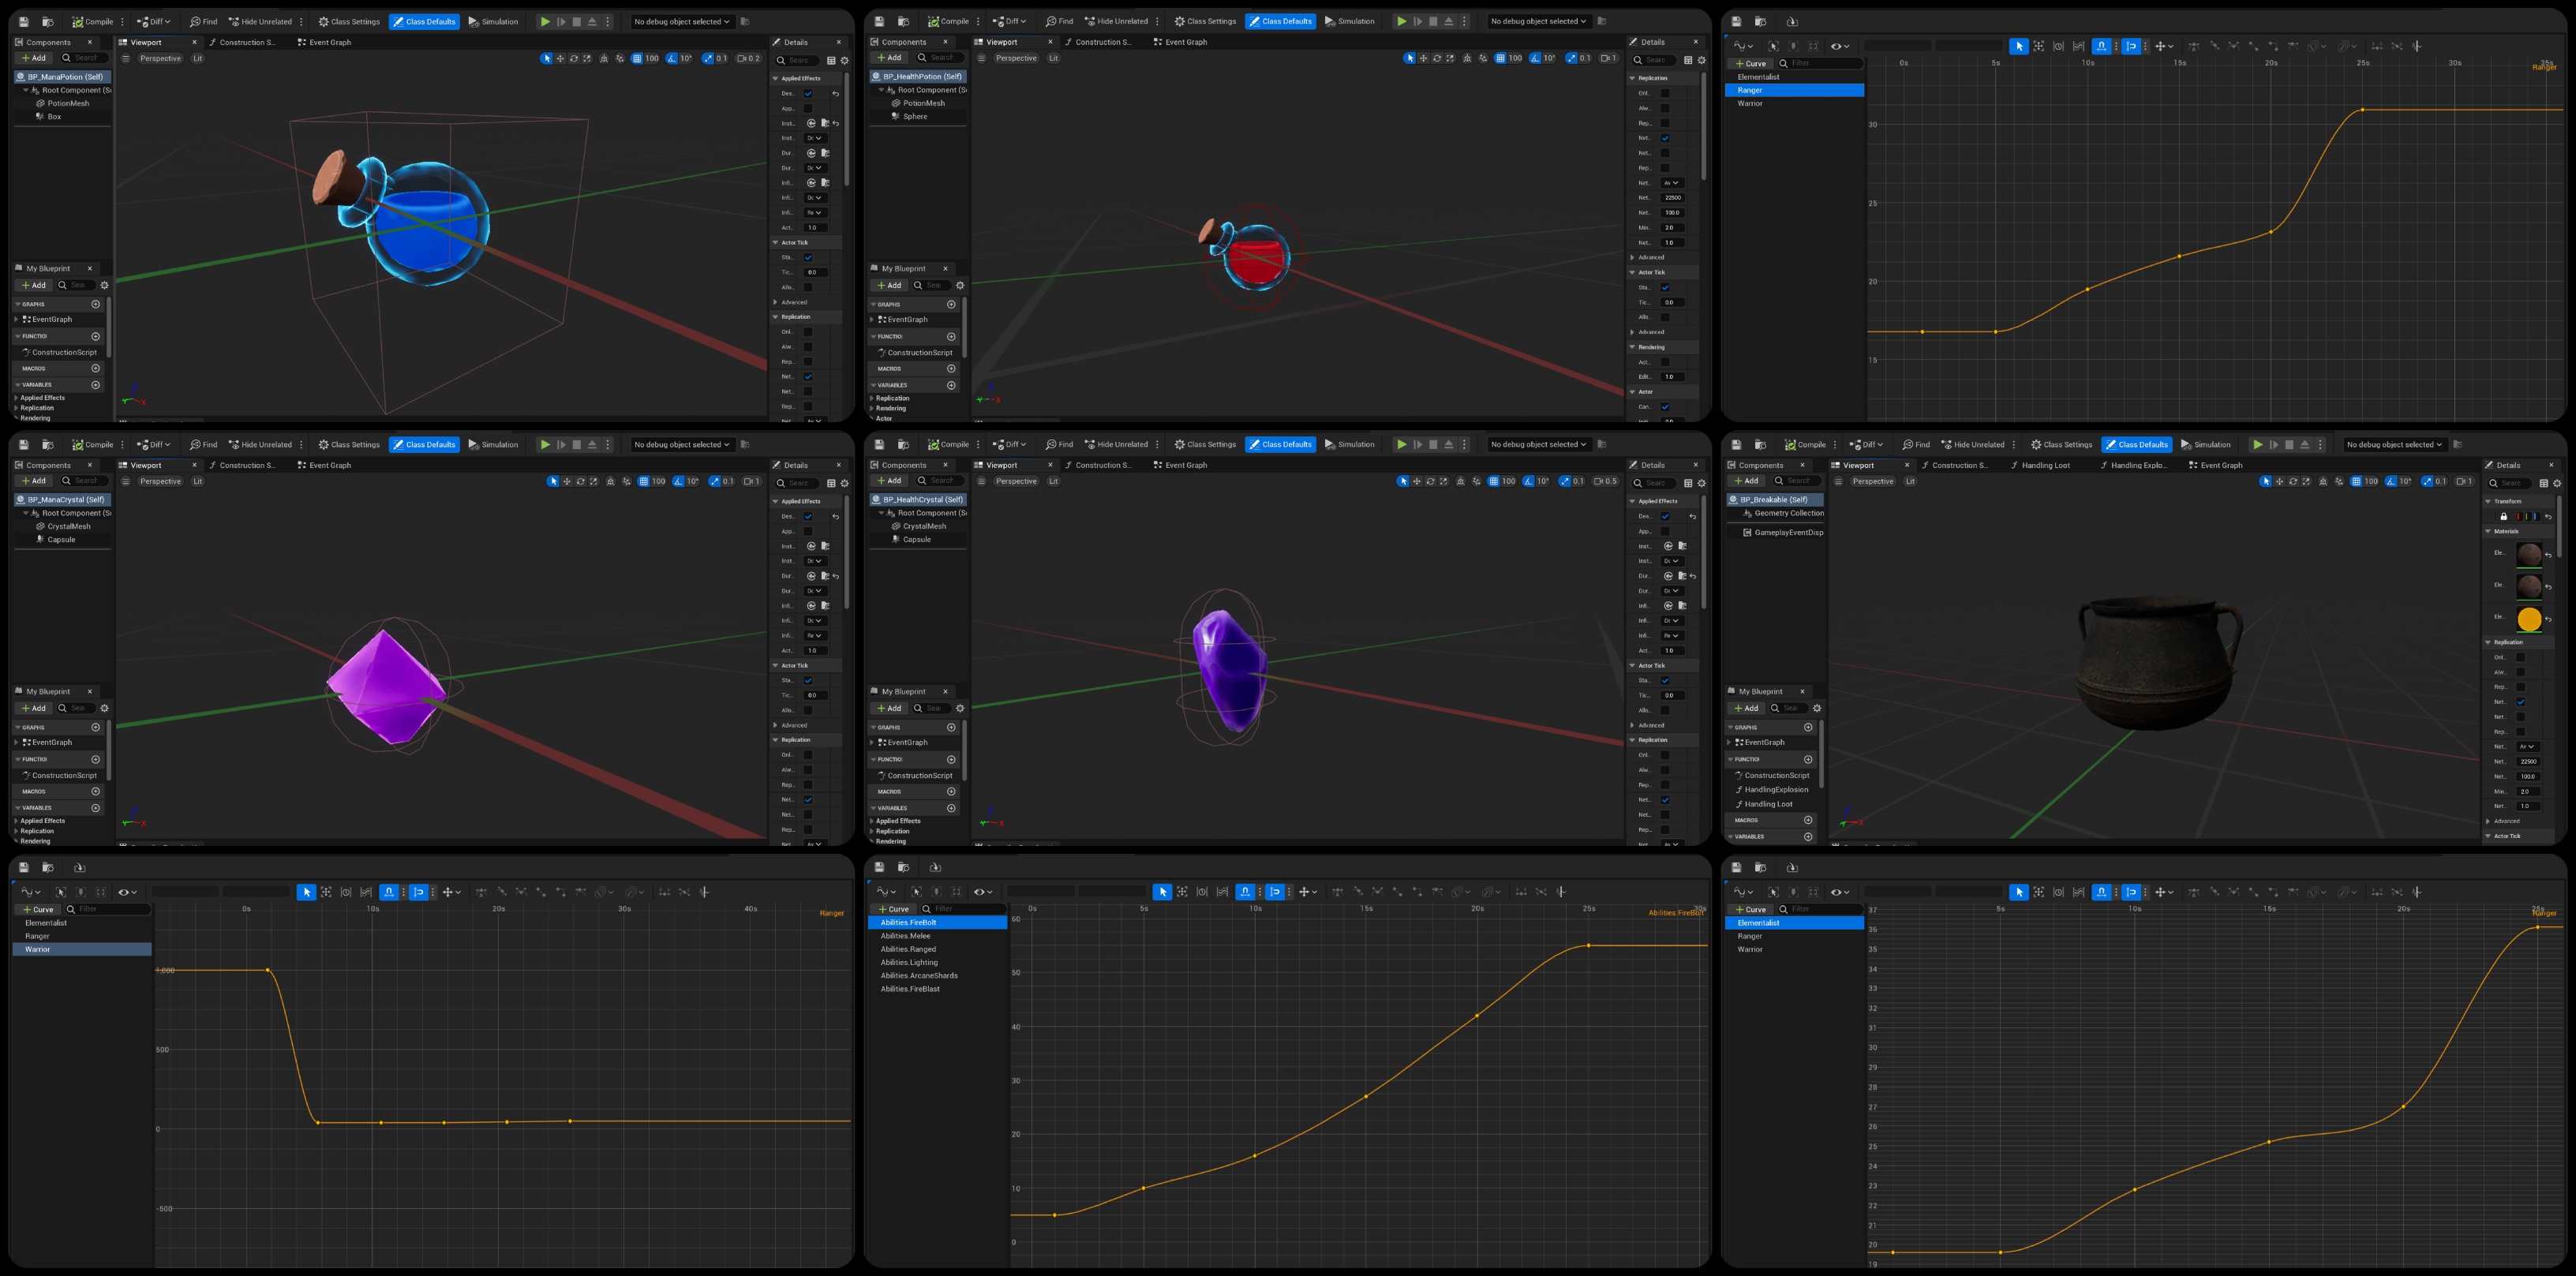Collapse Applied Effects section in BP_ManaCrystal Details
Viewport: 2576px width, 1276px height.
[775, 501]
